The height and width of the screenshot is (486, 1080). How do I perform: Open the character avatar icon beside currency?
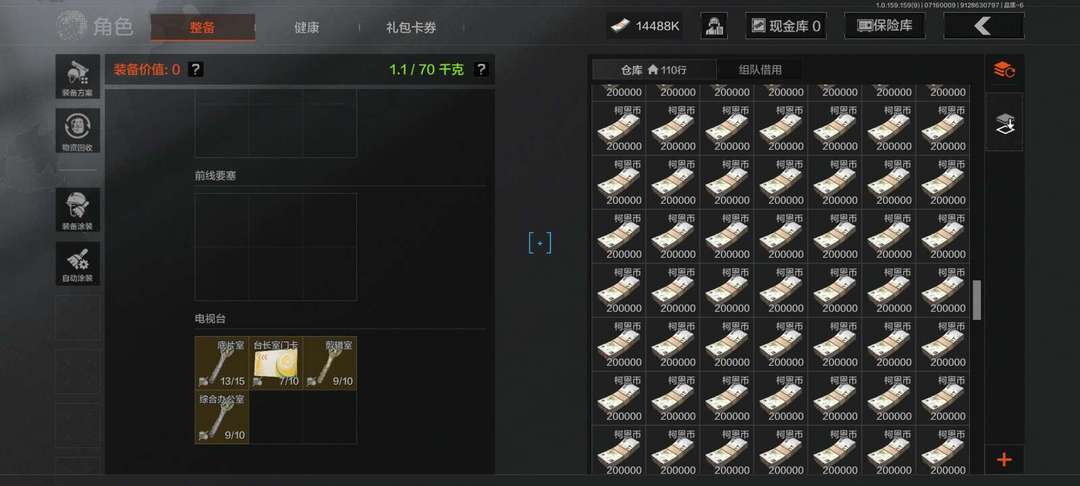pos(714,26)
